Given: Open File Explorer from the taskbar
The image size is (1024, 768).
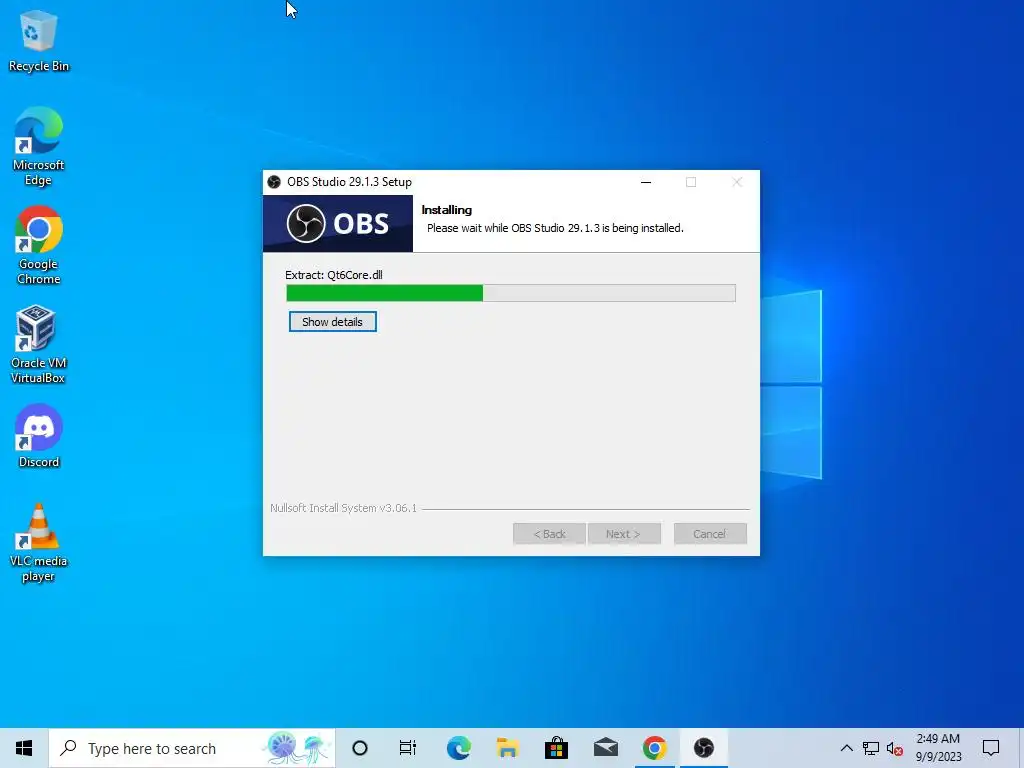Looking at the screenshot, I should (x=507, y=748).
